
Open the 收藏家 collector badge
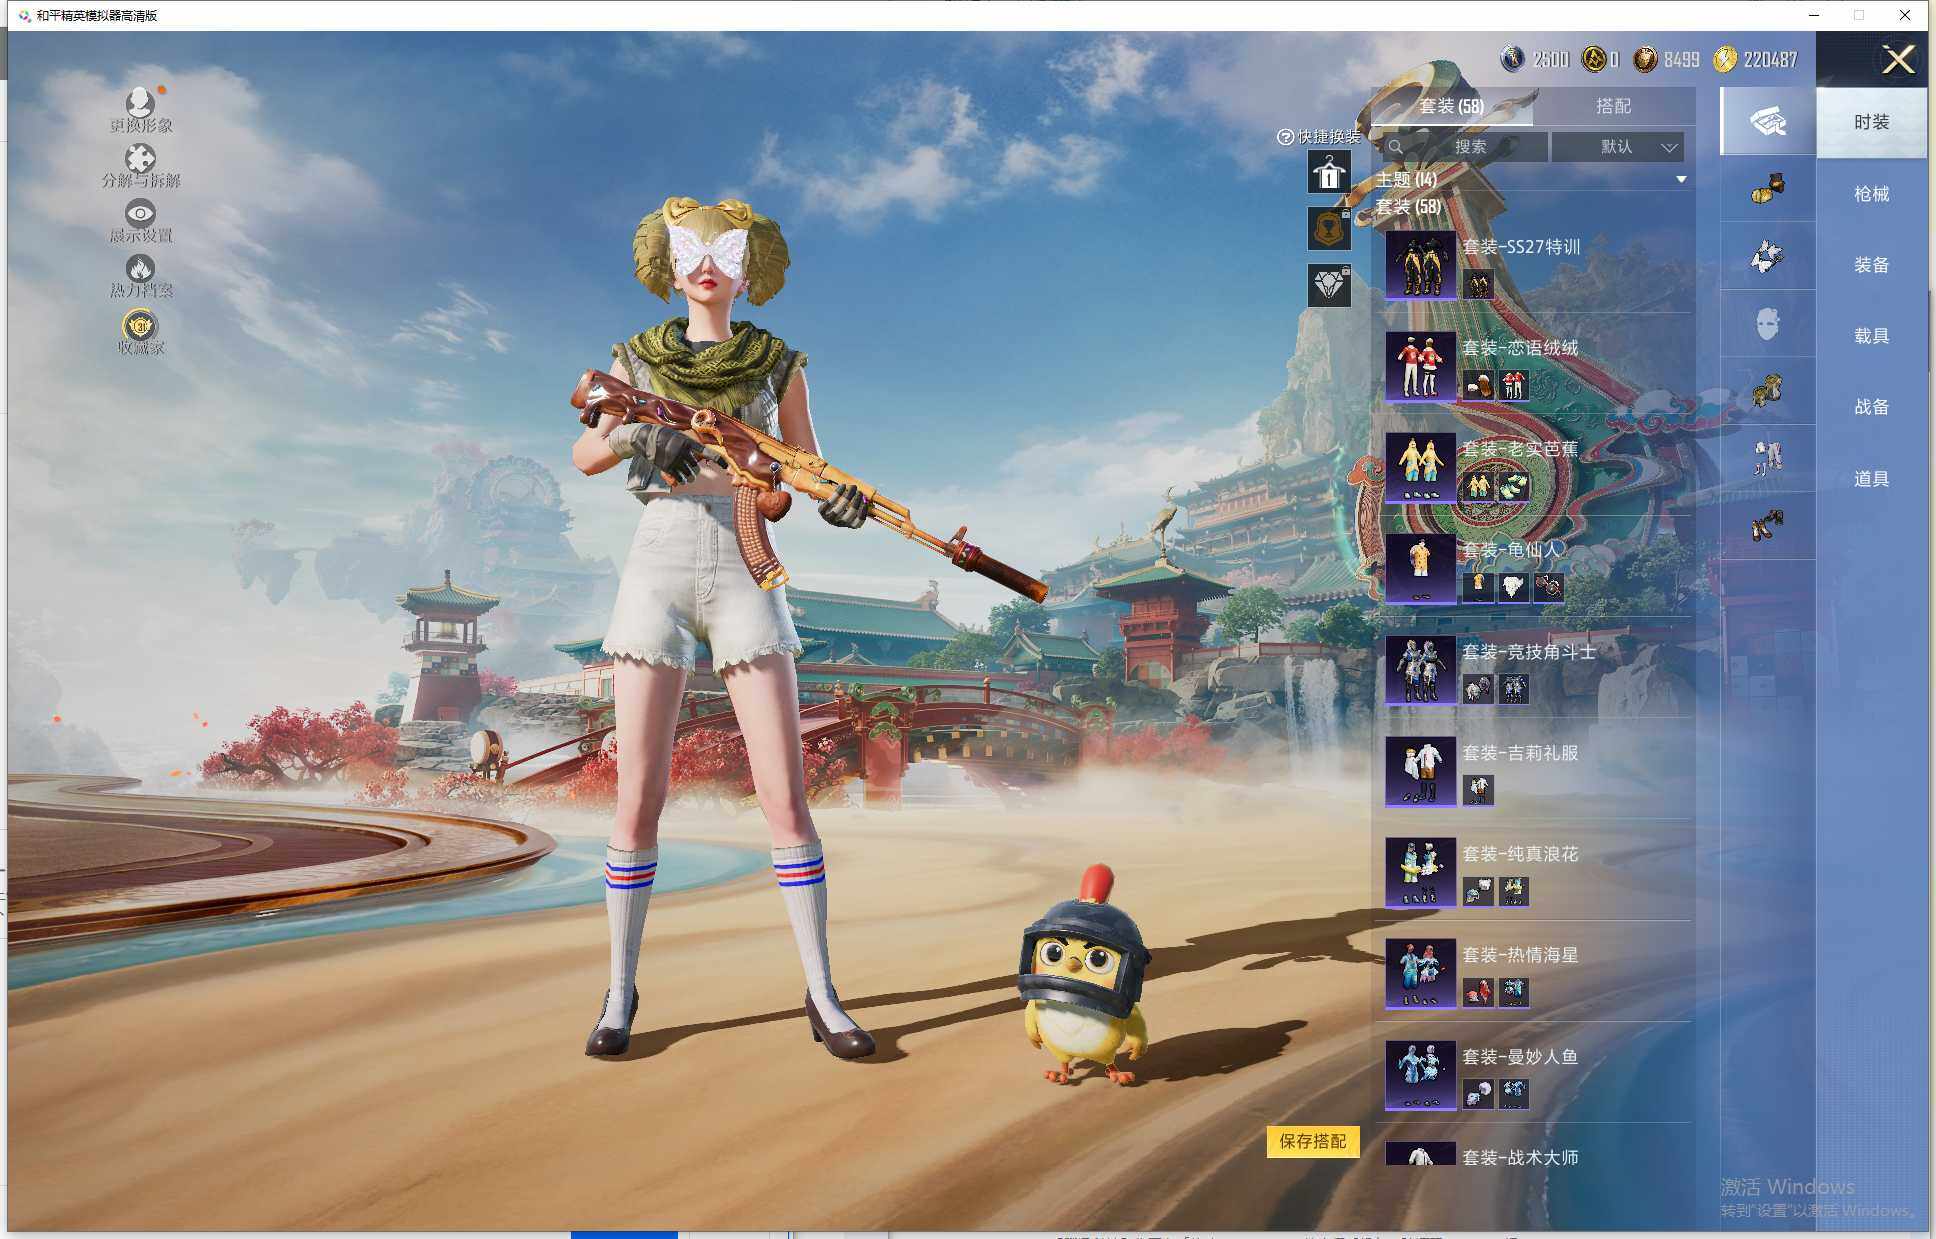(x=140, y=328)
